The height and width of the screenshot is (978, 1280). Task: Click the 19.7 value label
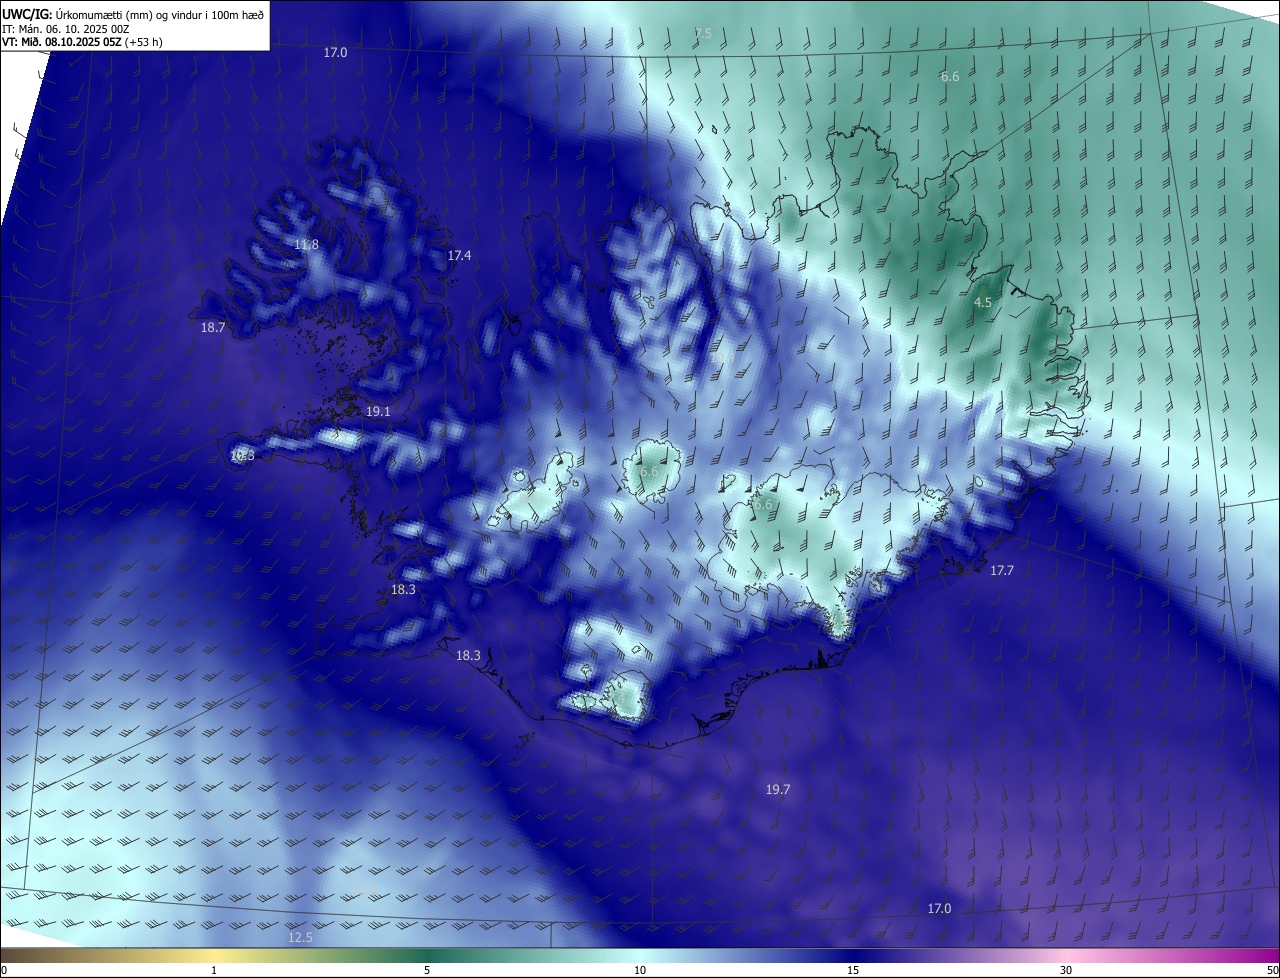point(778,789)
